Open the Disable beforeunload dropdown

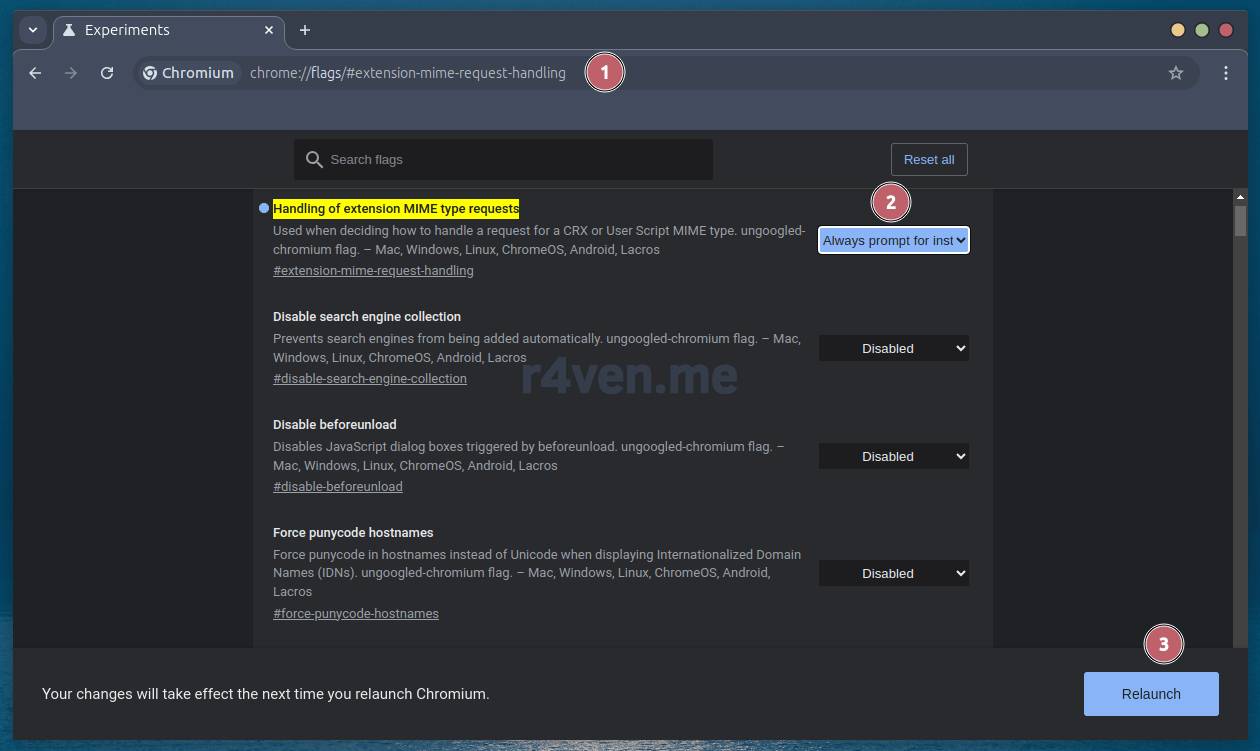pos(893,457)
